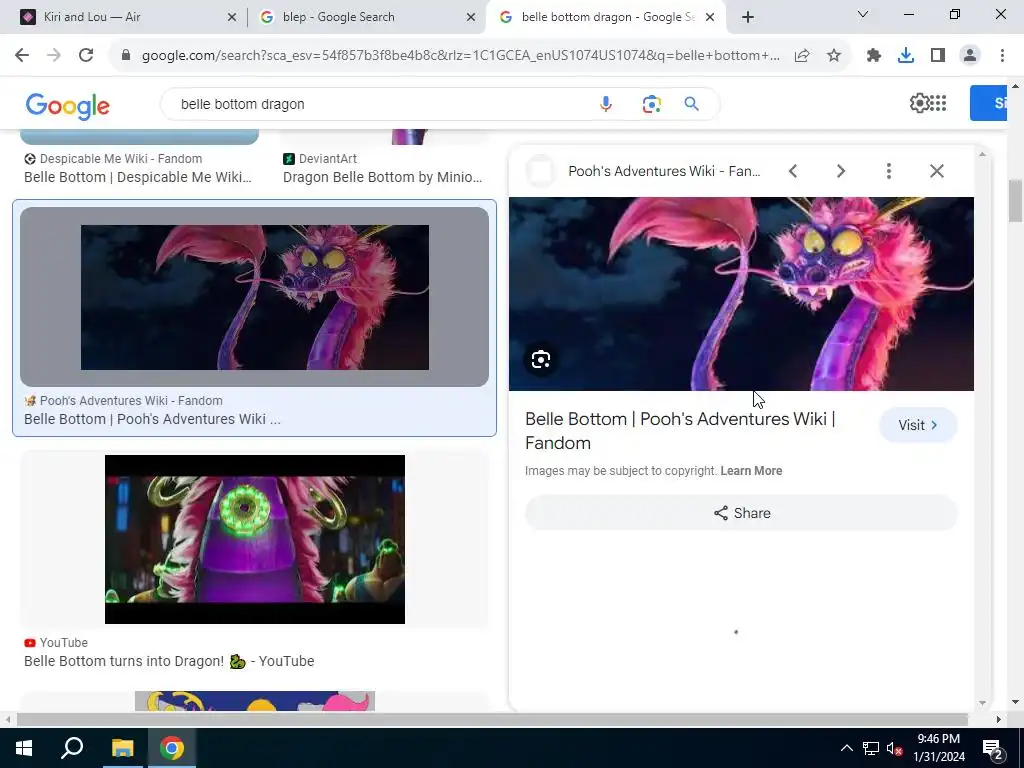Click the Google logo
Screen dimensions: 1024x768
68,106
